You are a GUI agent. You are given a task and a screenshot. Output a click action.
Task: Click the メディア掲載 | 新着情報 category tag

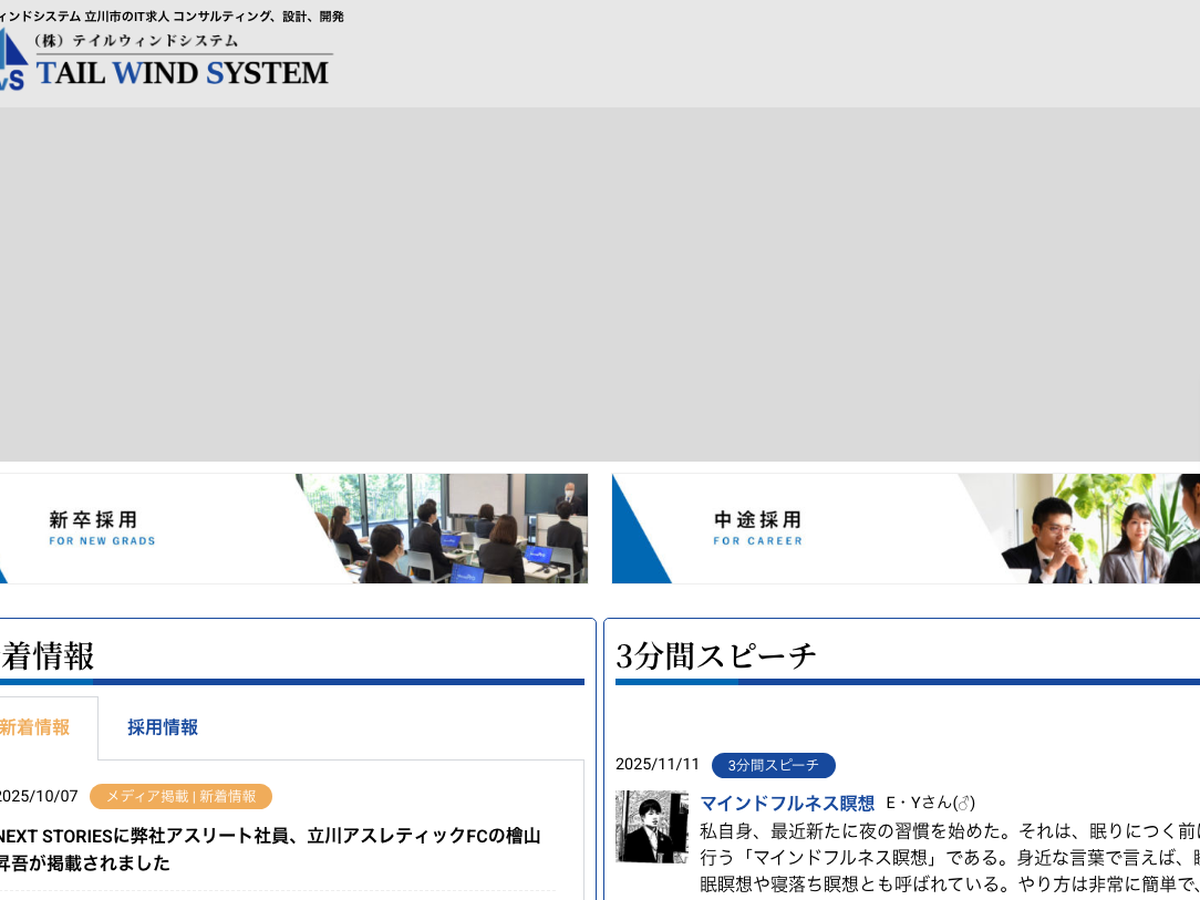coord(181,796)
